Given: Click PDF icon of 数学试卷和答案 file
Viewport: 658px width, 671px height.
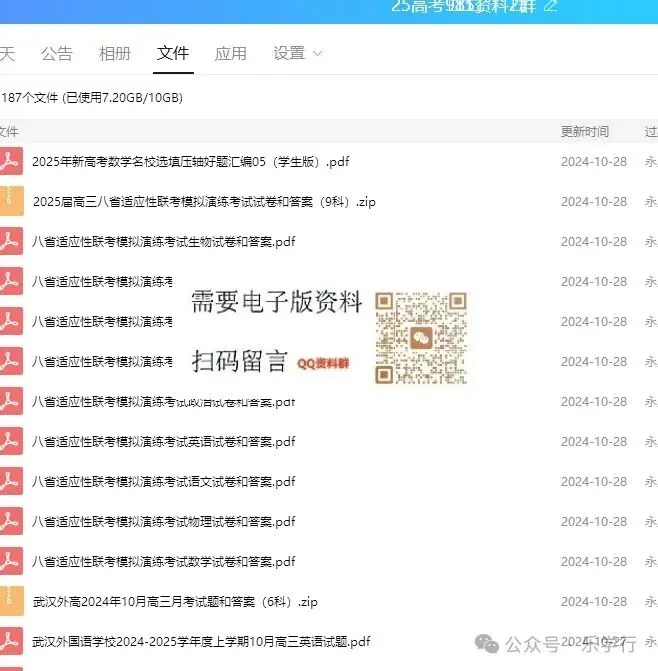Looking at the screenshot, I should (x=11, y=561).
